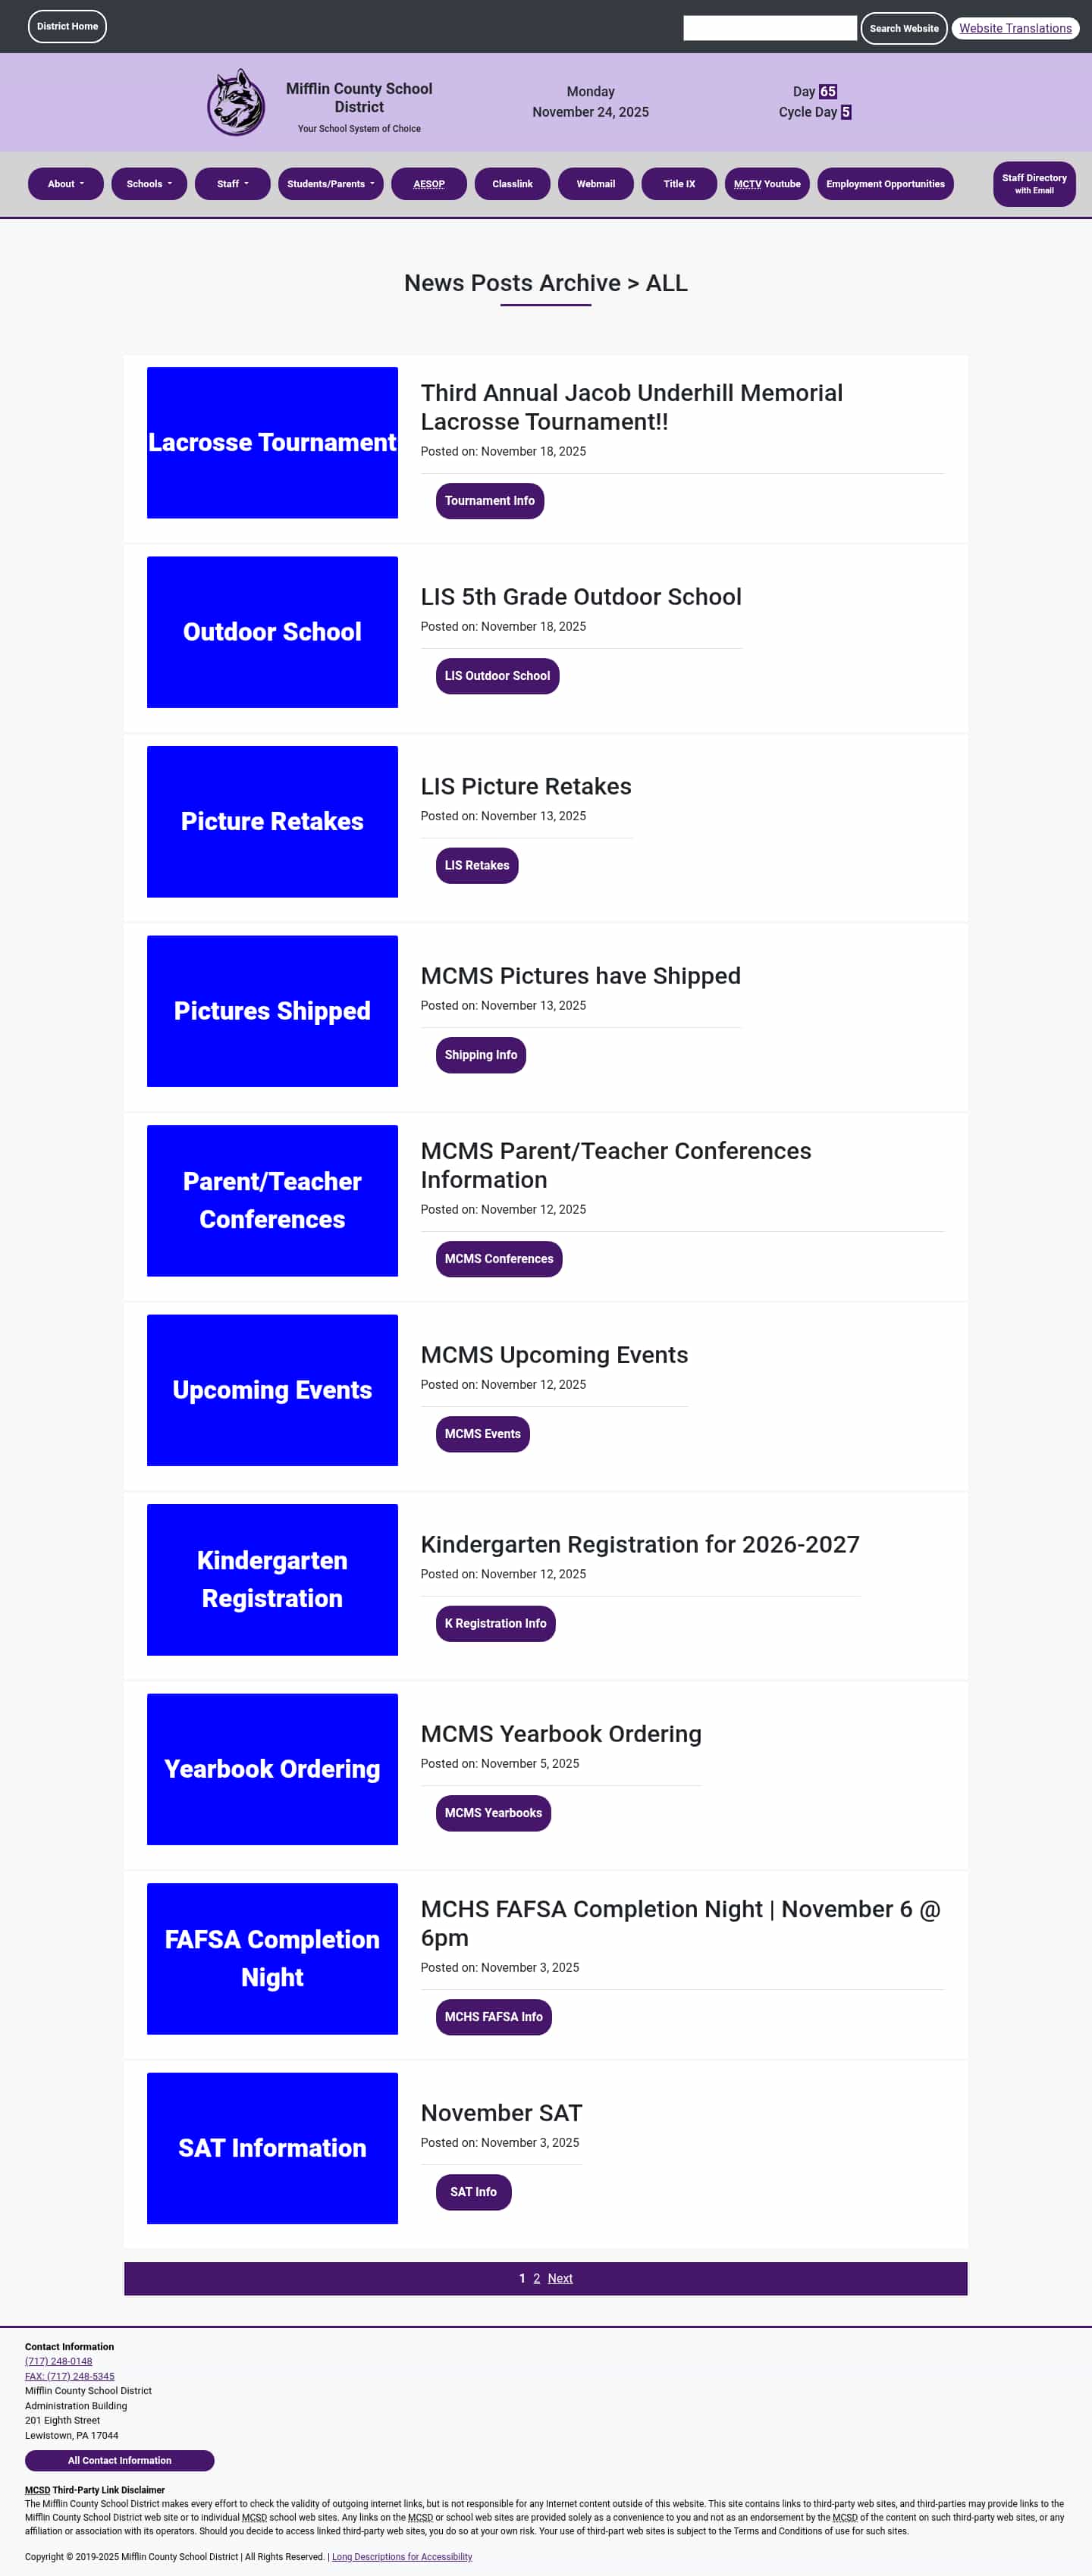This screenshot has height=2576, width=1092.
Task: Open the Students/Parents menu
Action: click(x=330, y=184)
